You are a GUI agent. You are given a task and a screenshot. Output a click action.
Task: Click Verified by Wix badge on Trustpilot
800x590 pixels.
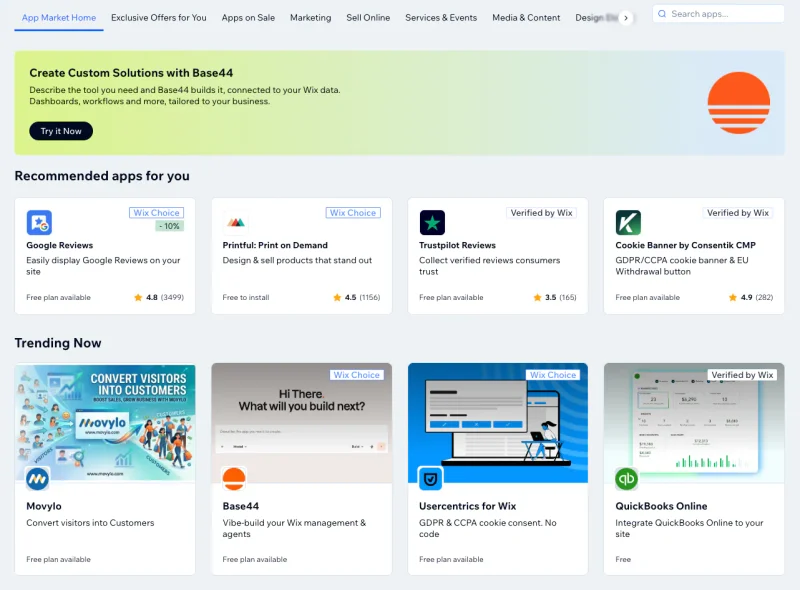(x=541, y=213)
